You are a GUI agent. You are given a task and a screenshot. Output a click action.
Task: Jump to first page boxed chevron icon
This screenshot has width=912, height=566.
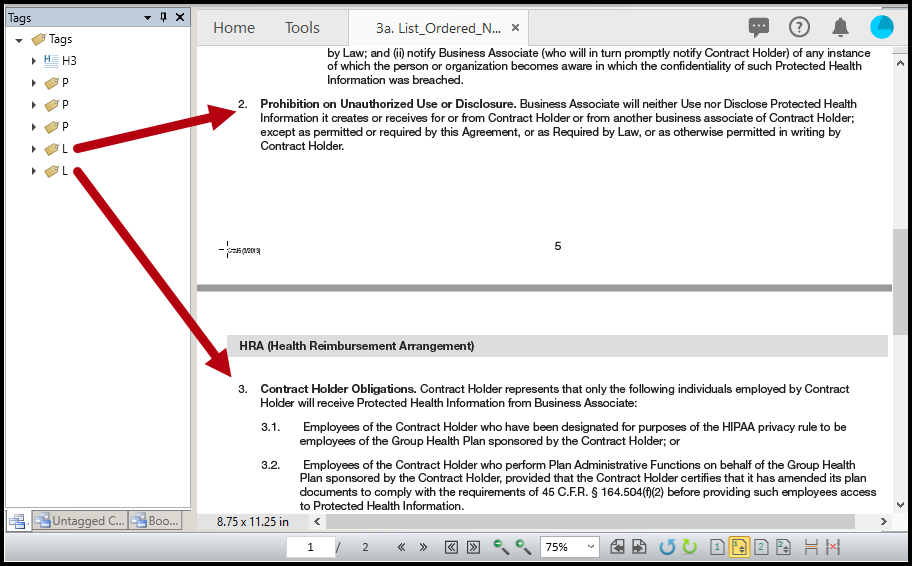(451, 547)
